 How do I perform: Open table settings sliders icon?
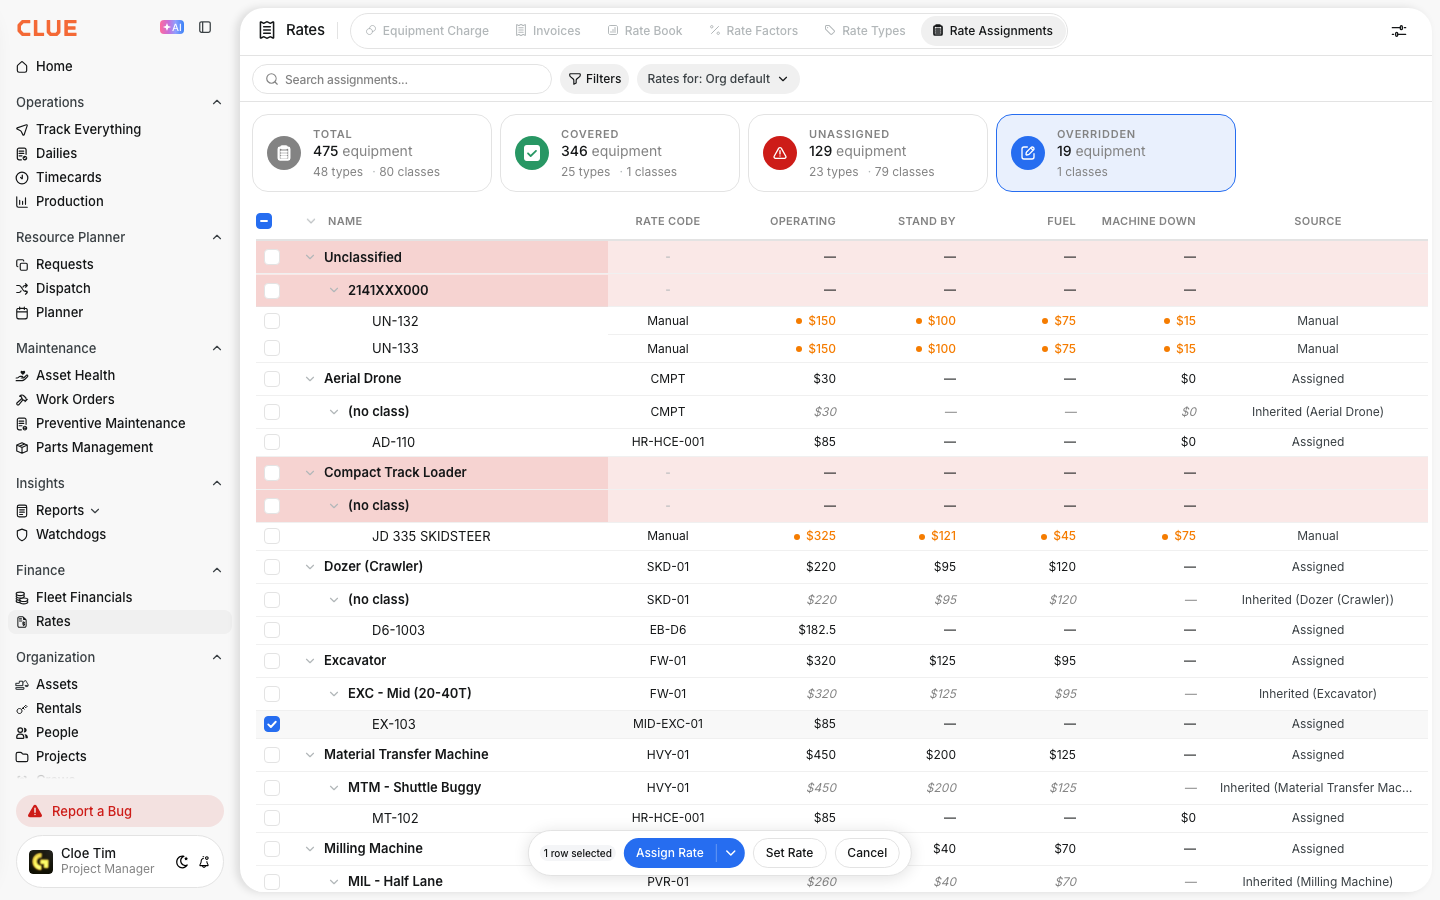point(1399,31)
